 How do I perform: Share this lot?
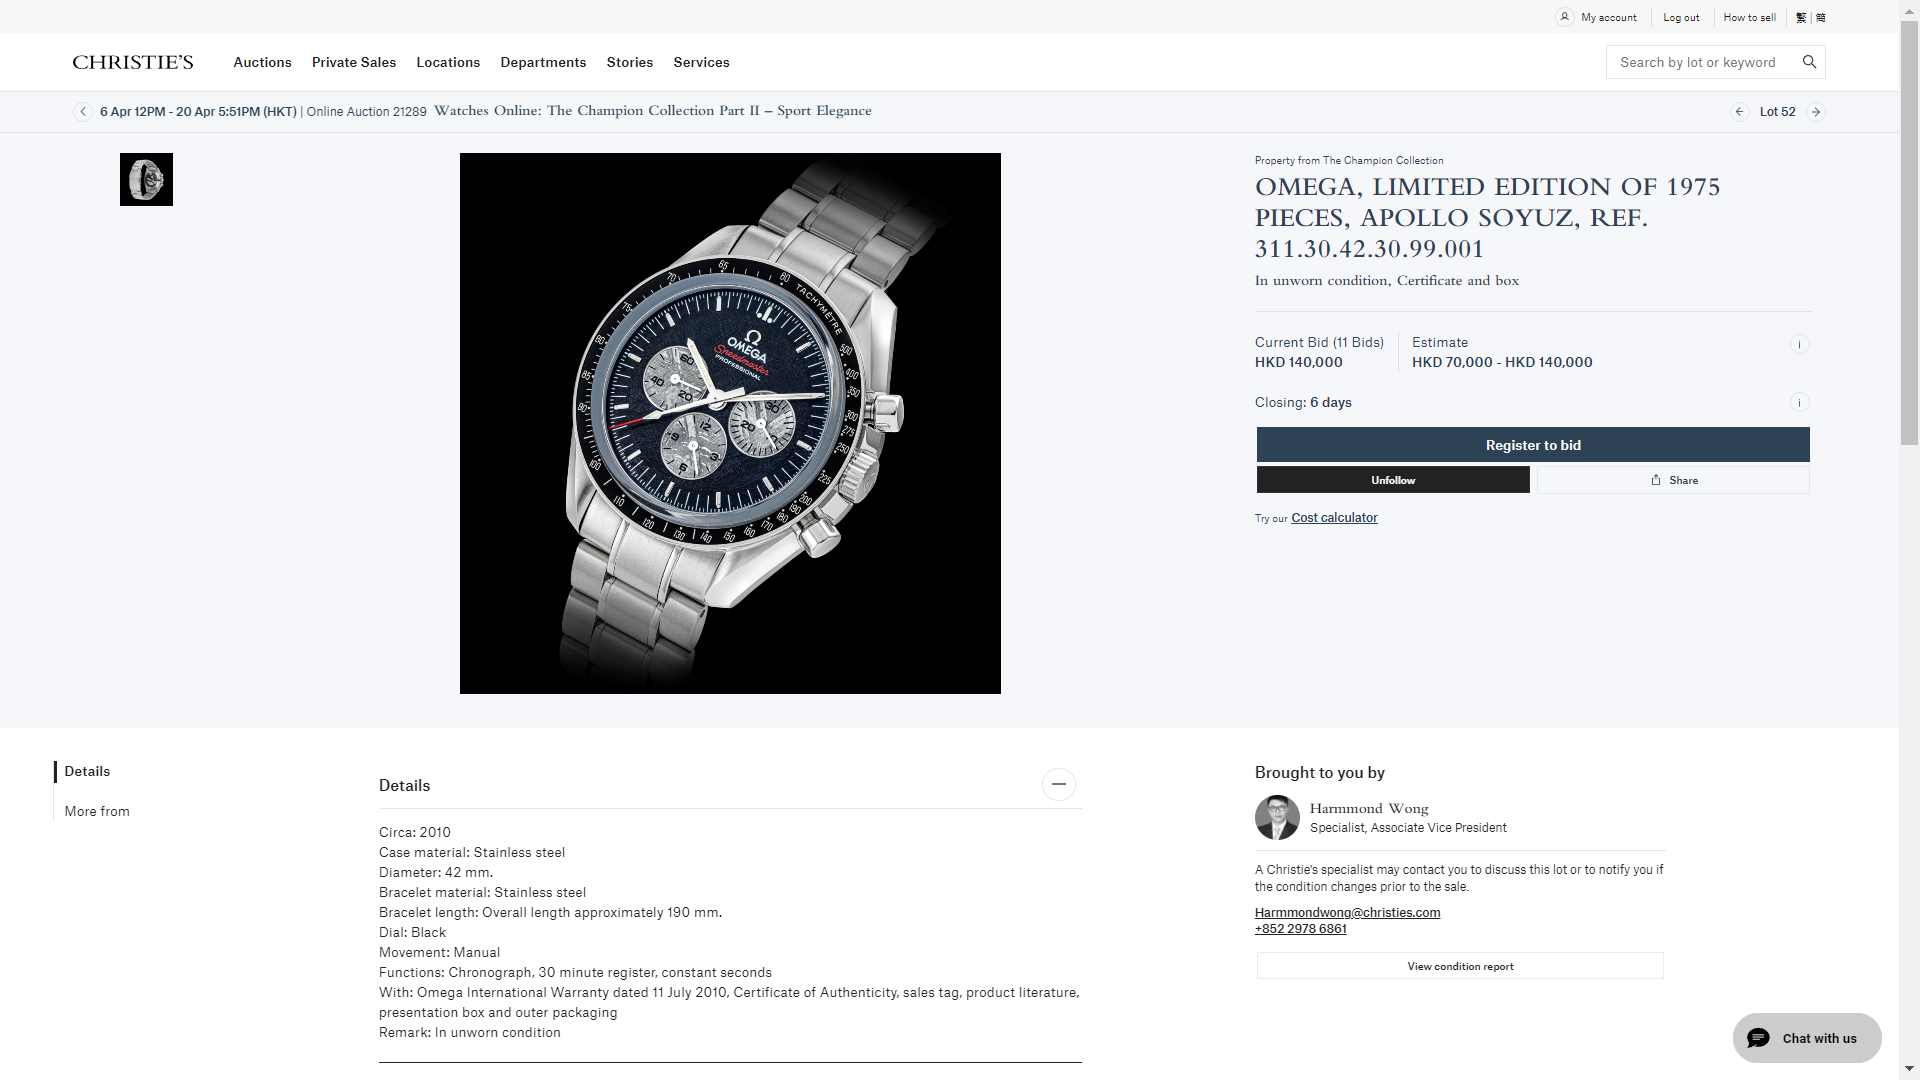click(x=1673, y=480)
